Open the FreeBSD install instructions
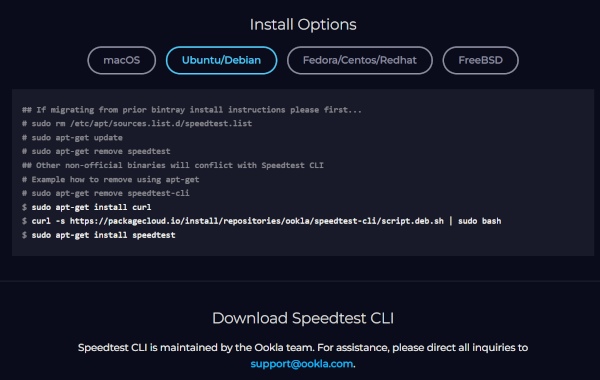Image resolution: width=600 pixels, height=380 pixels. click(x=480, y=60)
